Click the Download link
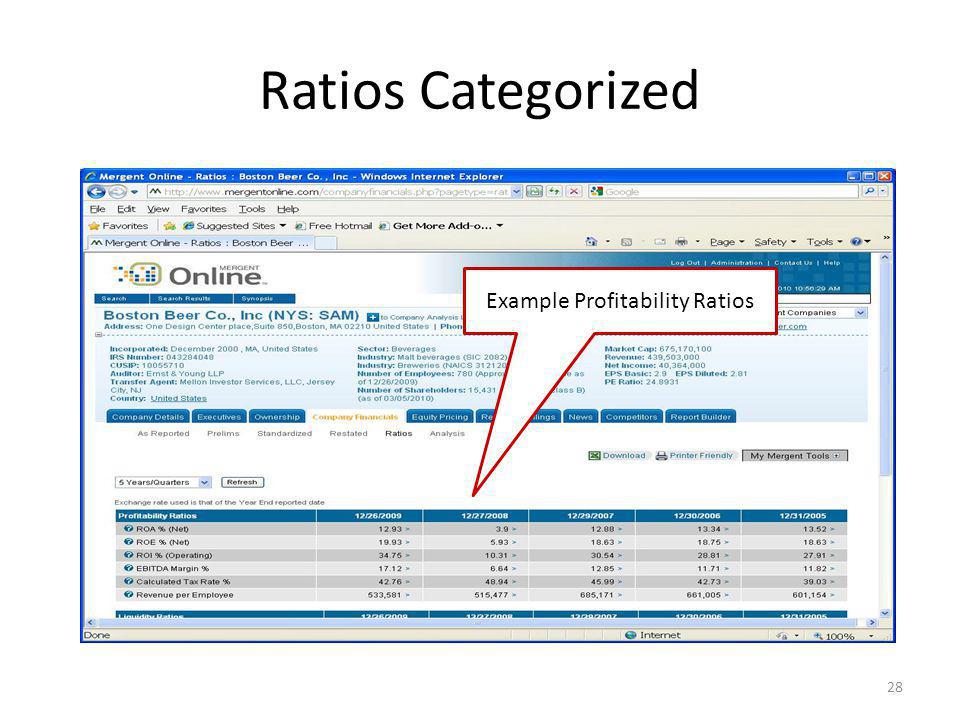960x720 pixels. click(617, 456)
